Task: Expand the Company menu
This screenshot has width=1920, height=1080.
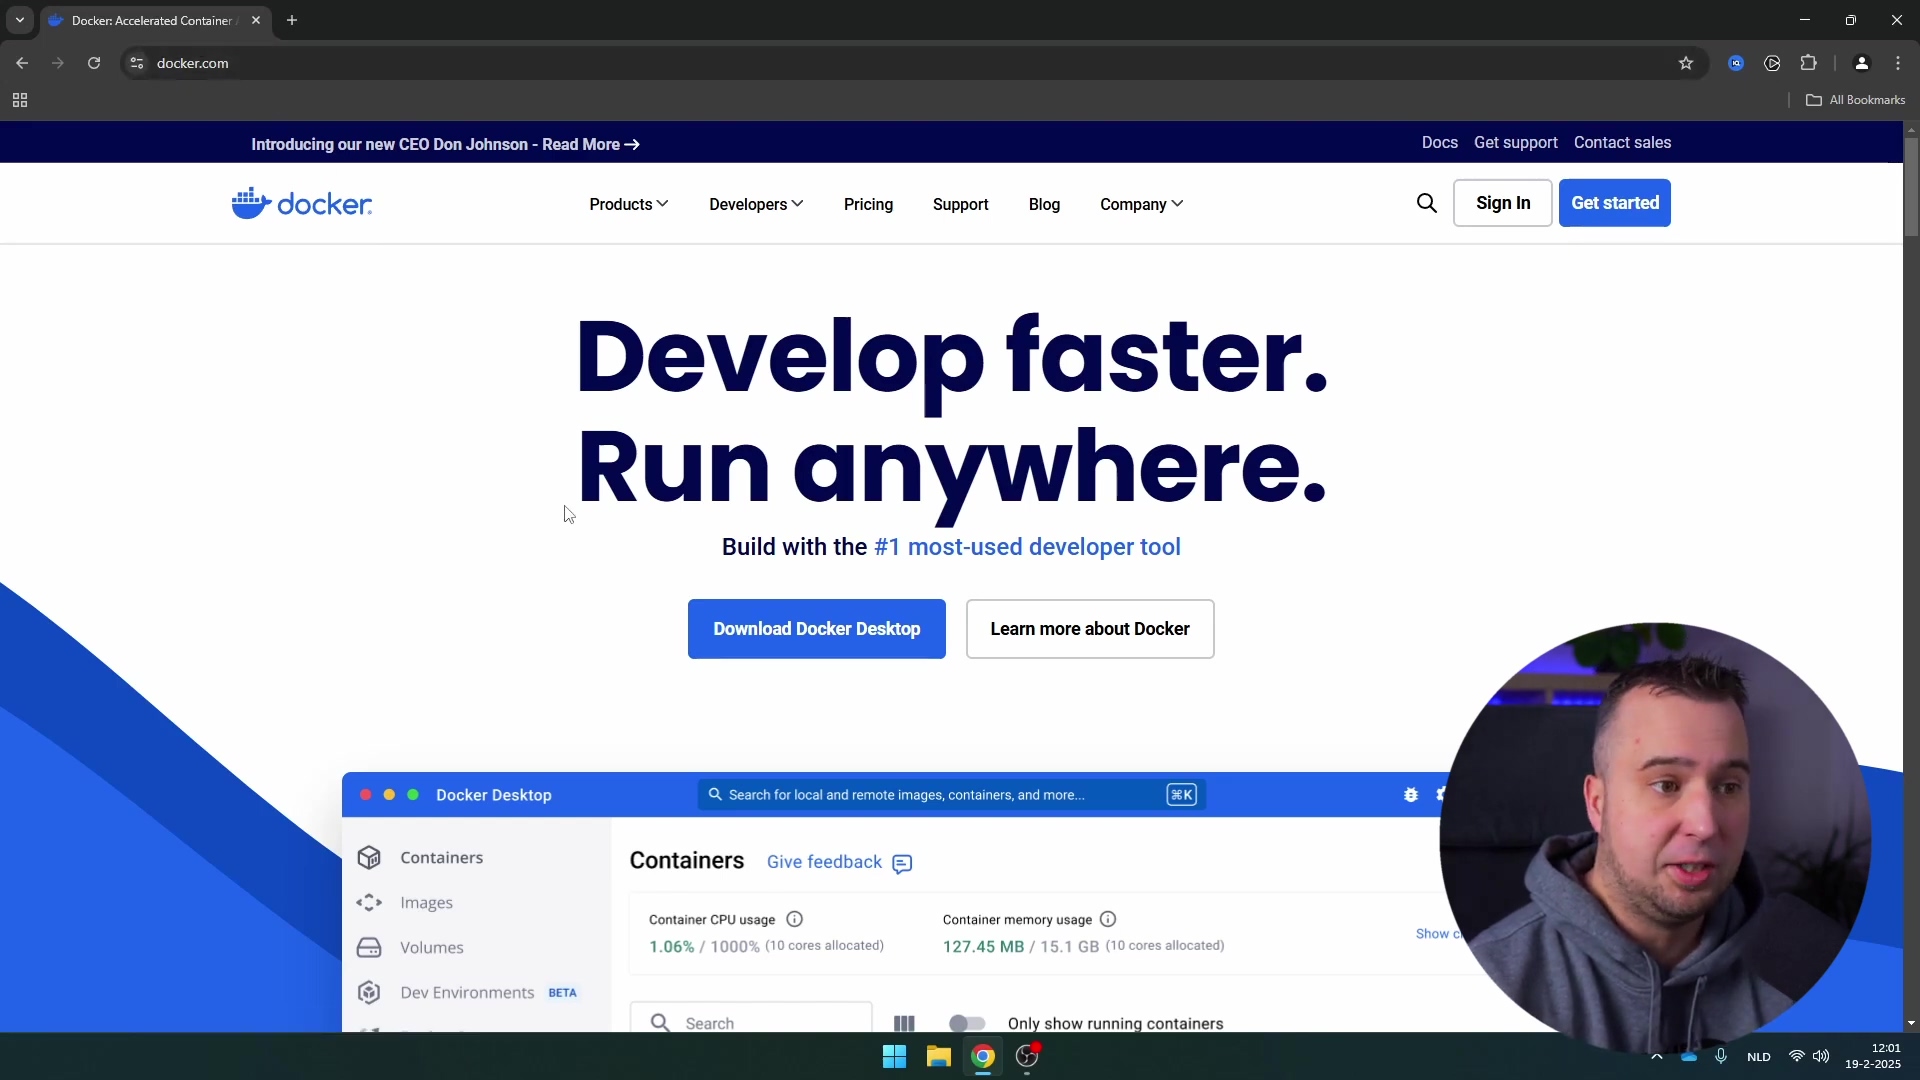Action: click(1141, 204)
